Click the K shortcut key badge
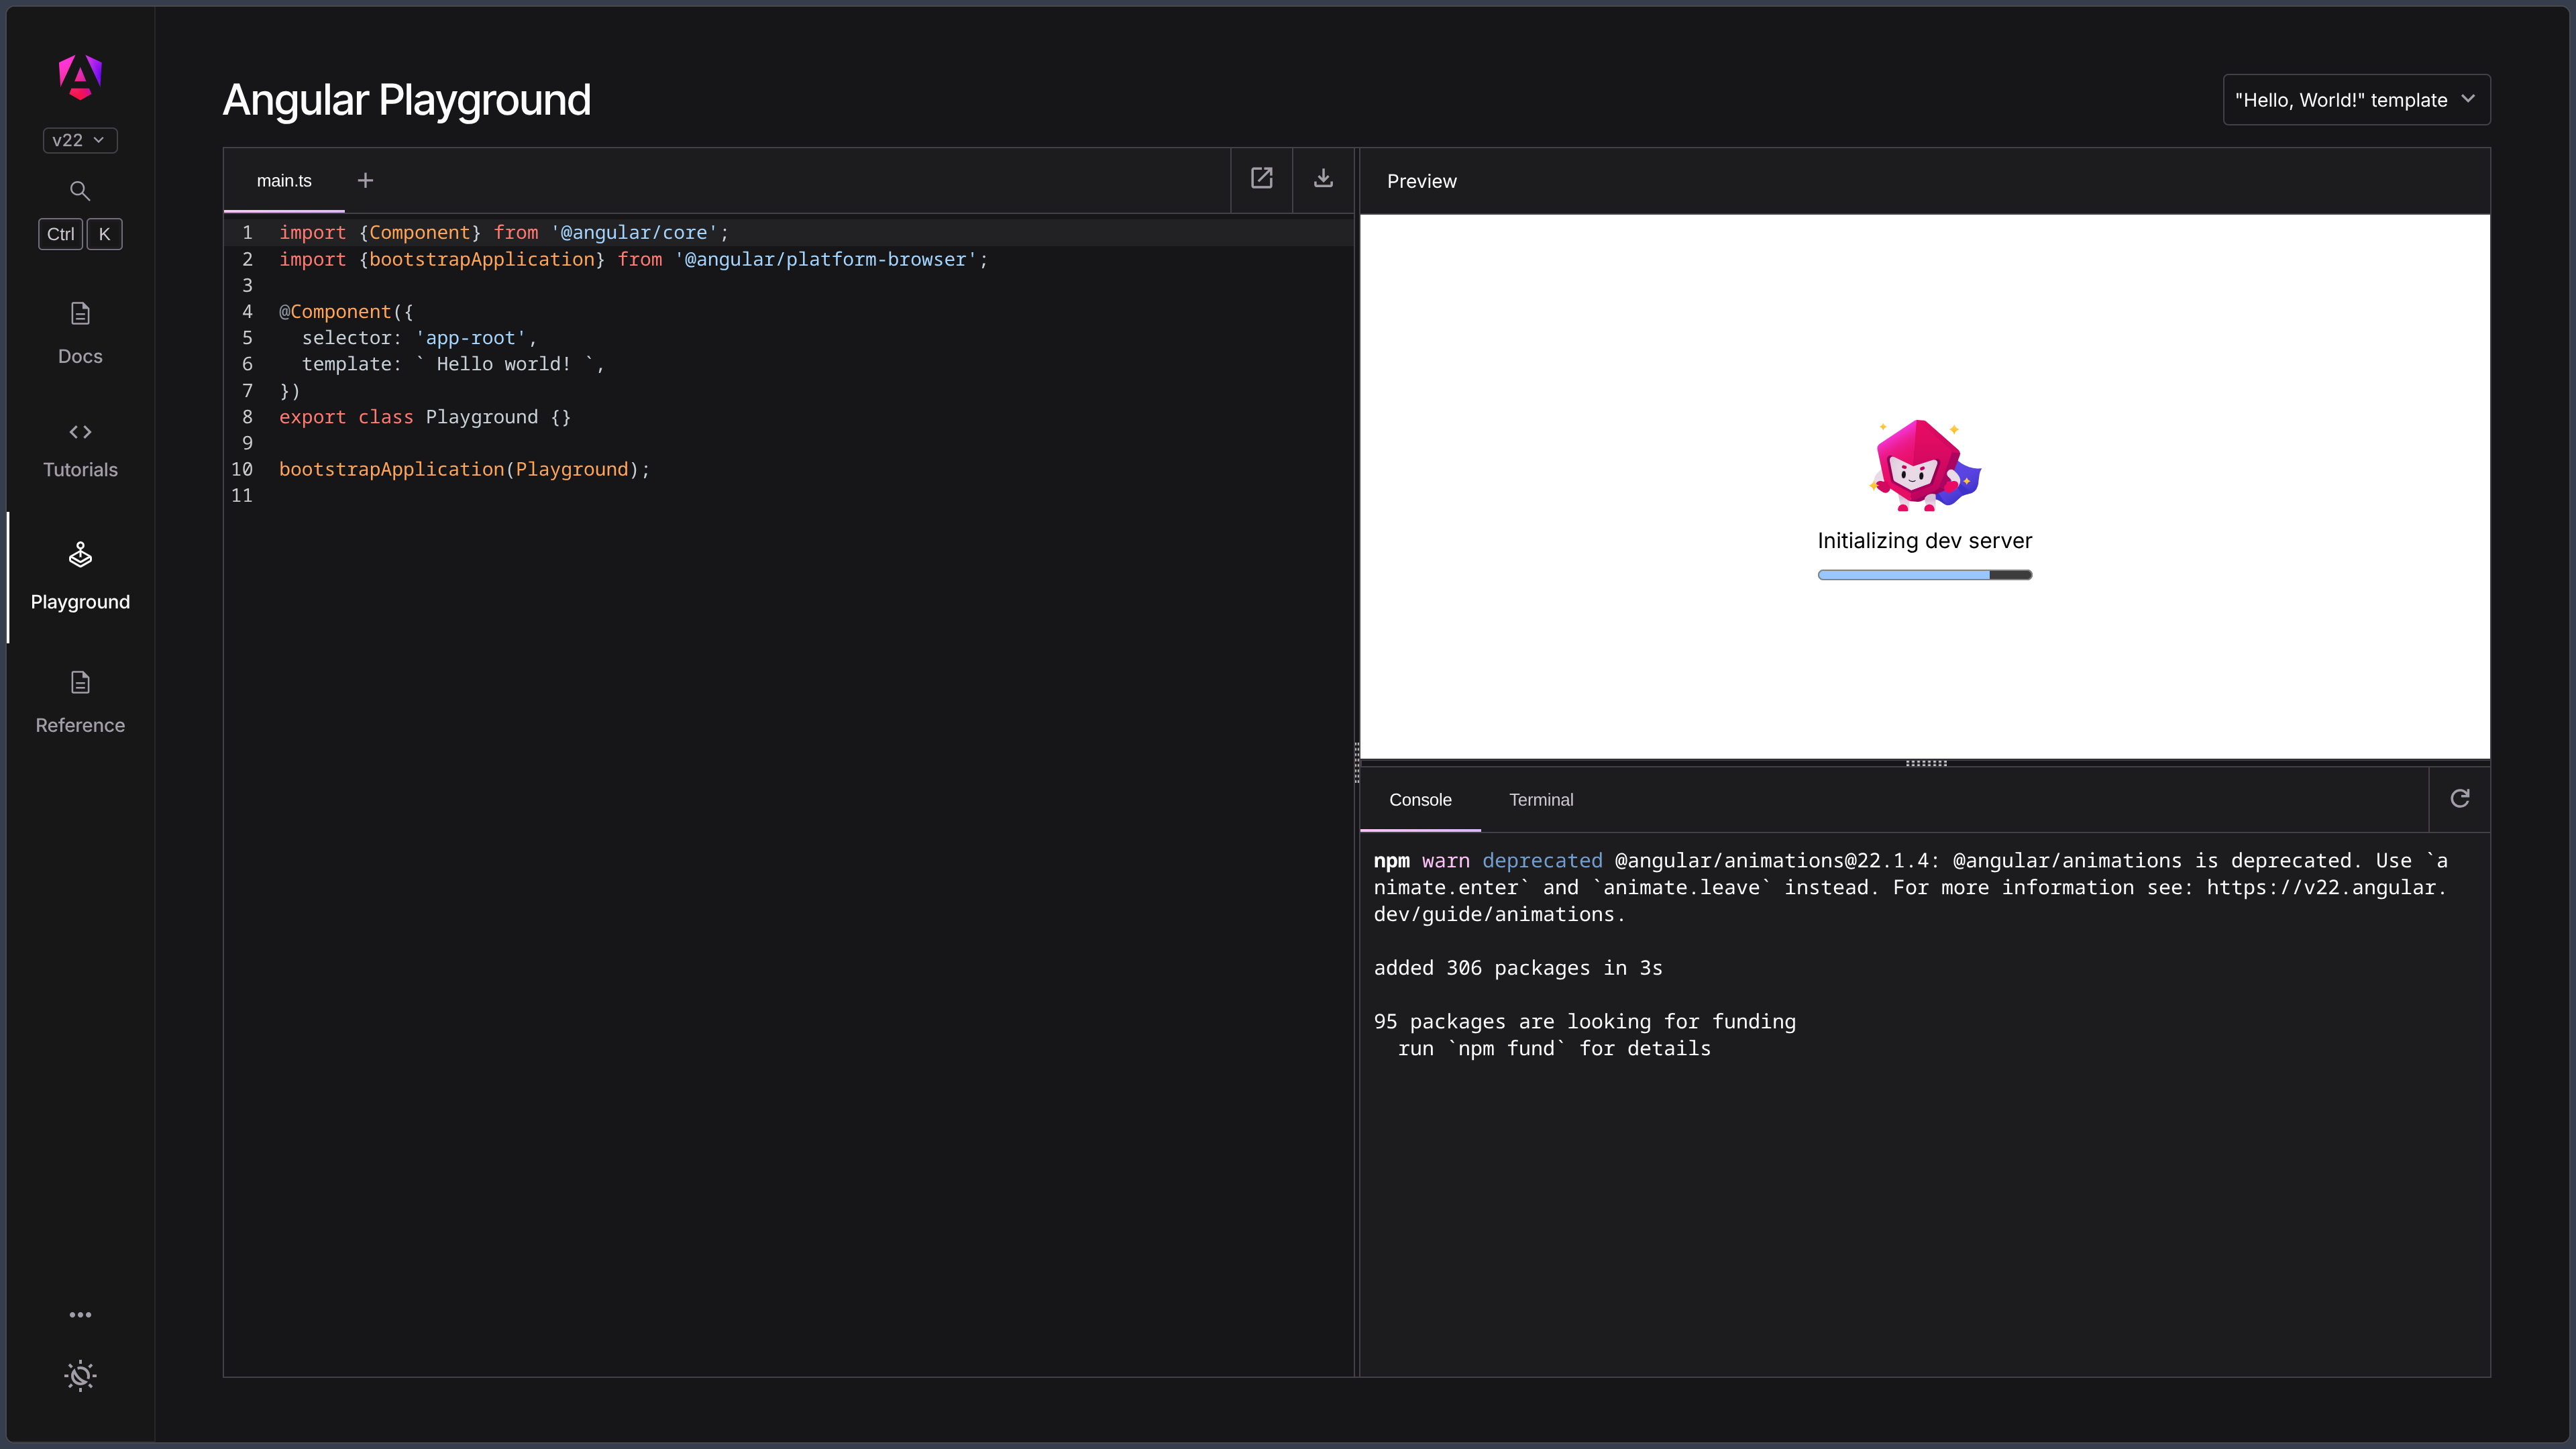This screenshot has height=1449, width=2576. (104, 234)
